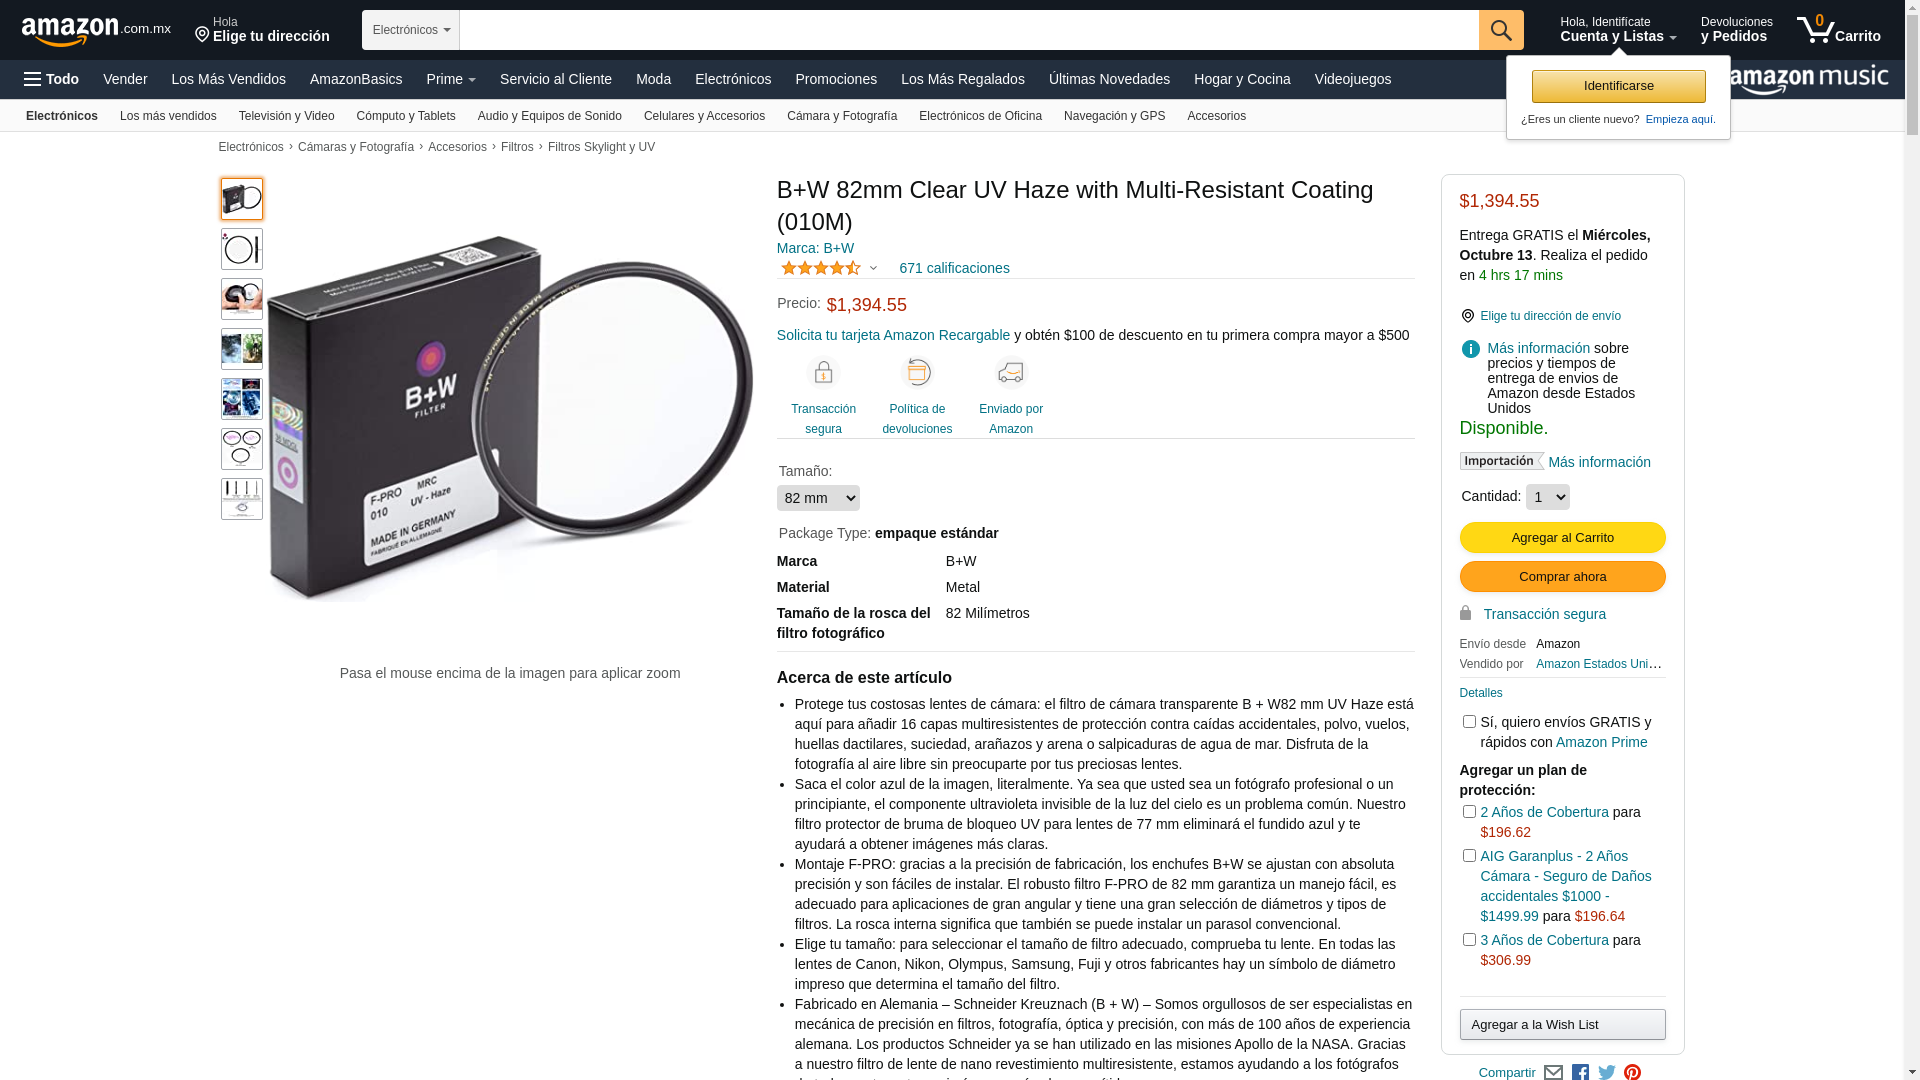Share product via Twitter icon
Image resolution: width=1920 pixels, height=1080 pixels.
1607,1072
